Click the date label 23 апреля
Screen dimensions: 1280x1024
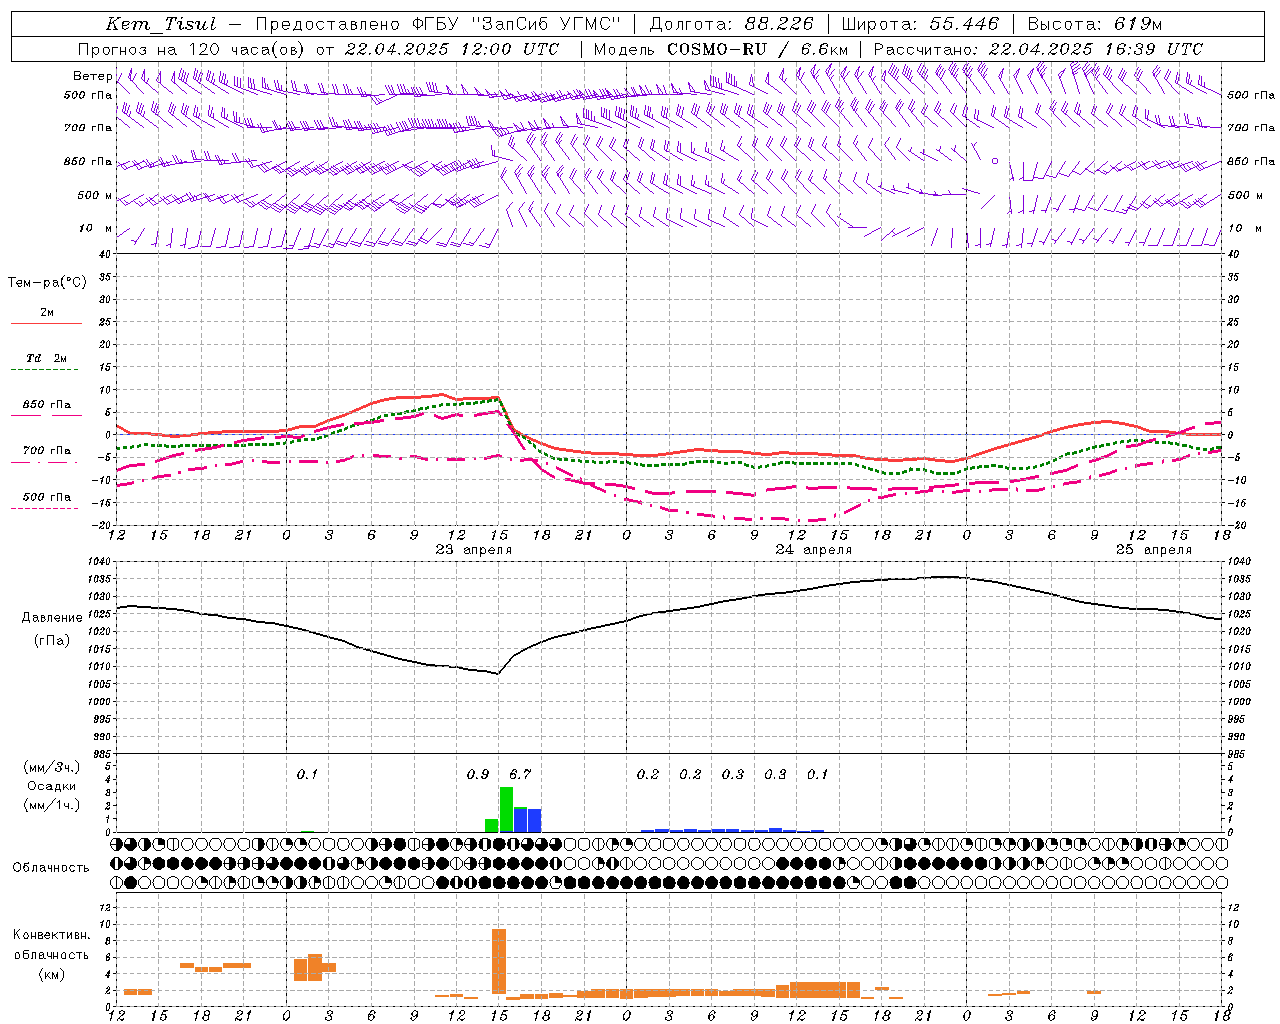474,549
